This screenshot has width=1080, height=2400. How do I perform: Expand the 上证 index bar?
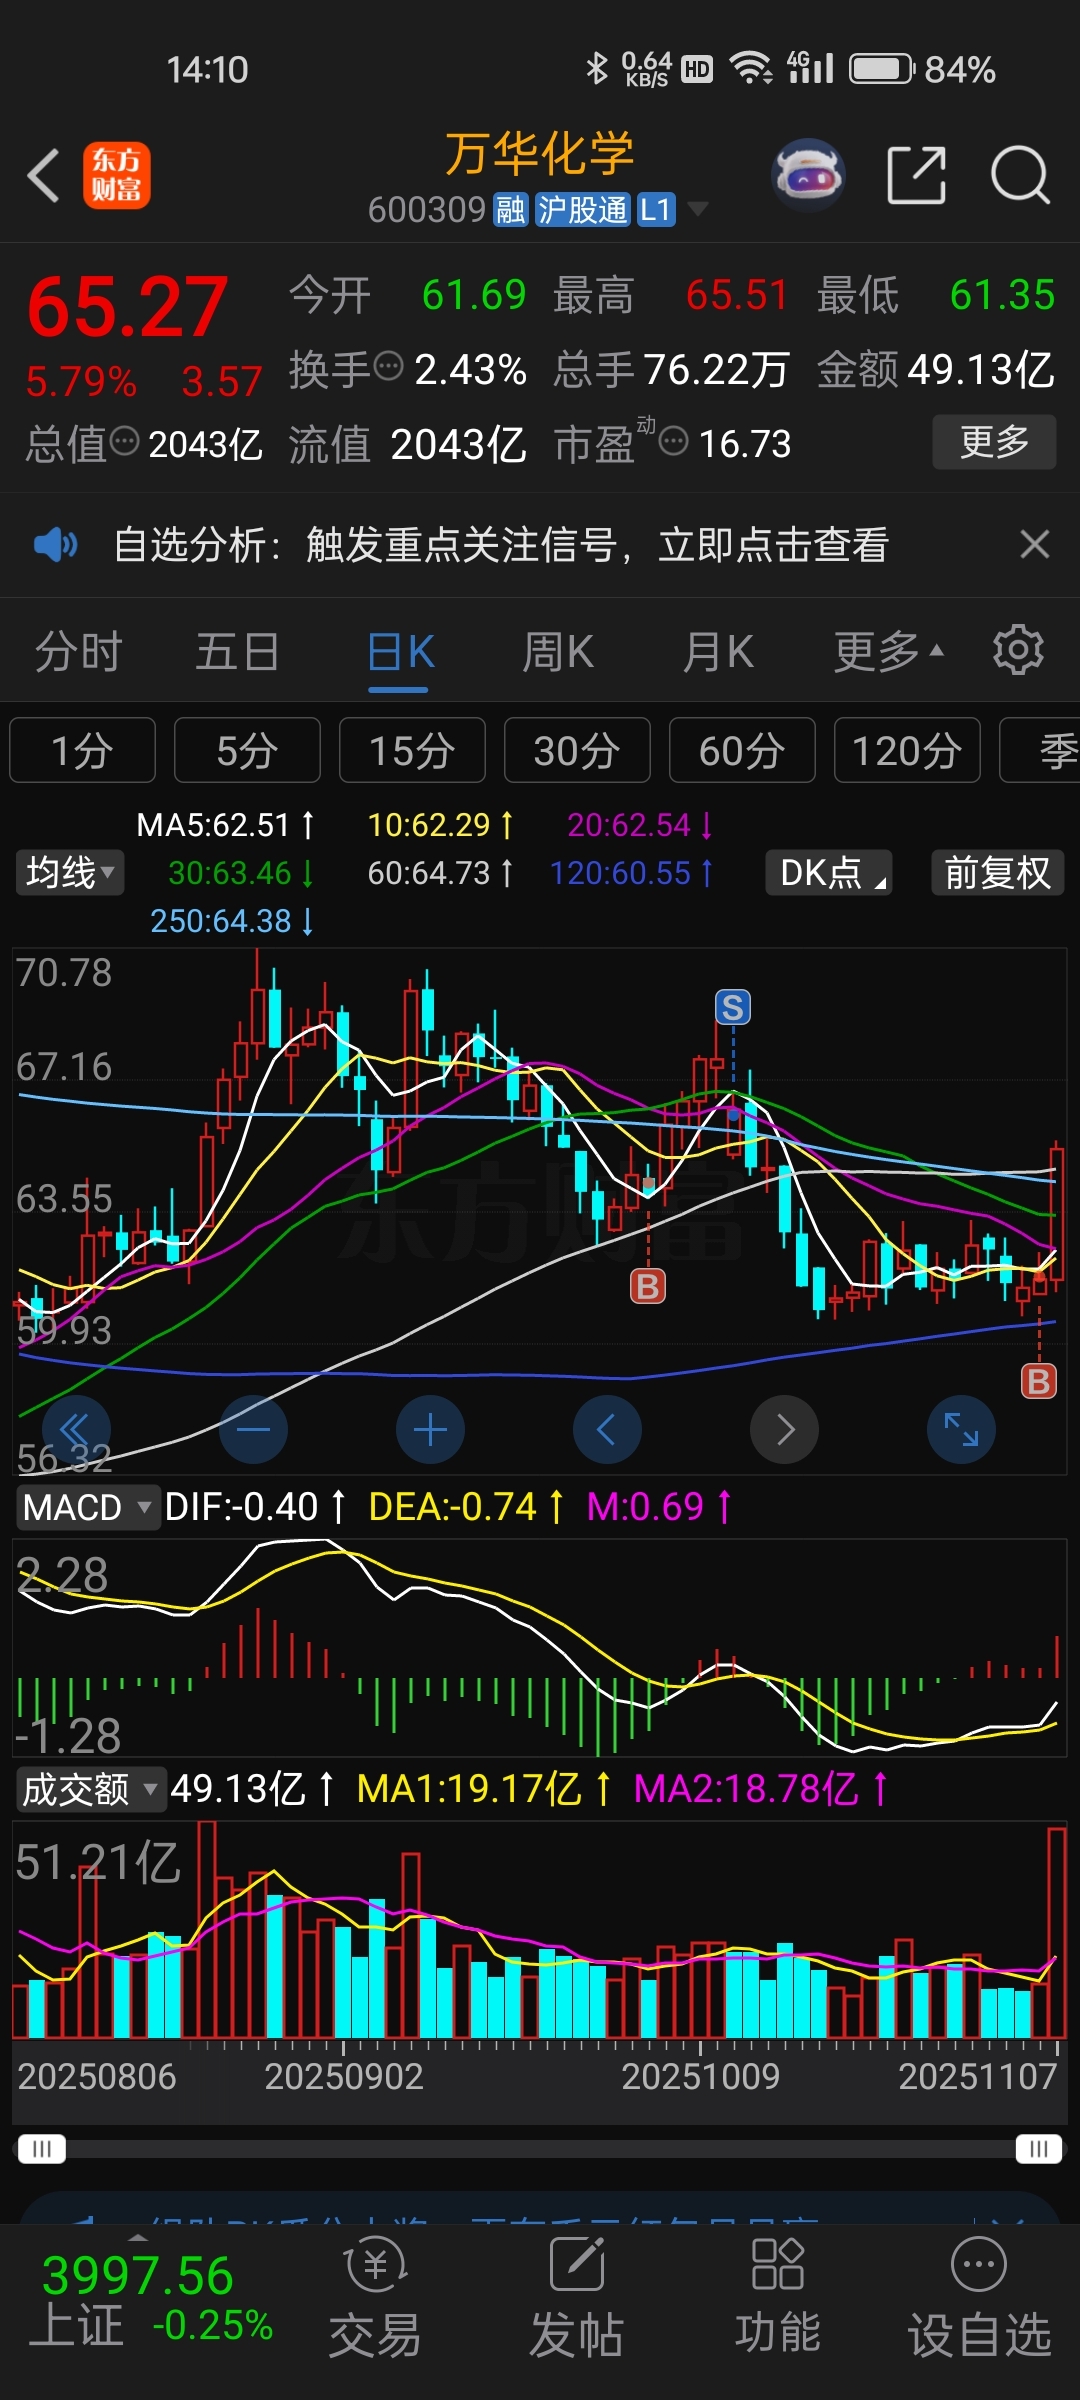point(139,2237)
